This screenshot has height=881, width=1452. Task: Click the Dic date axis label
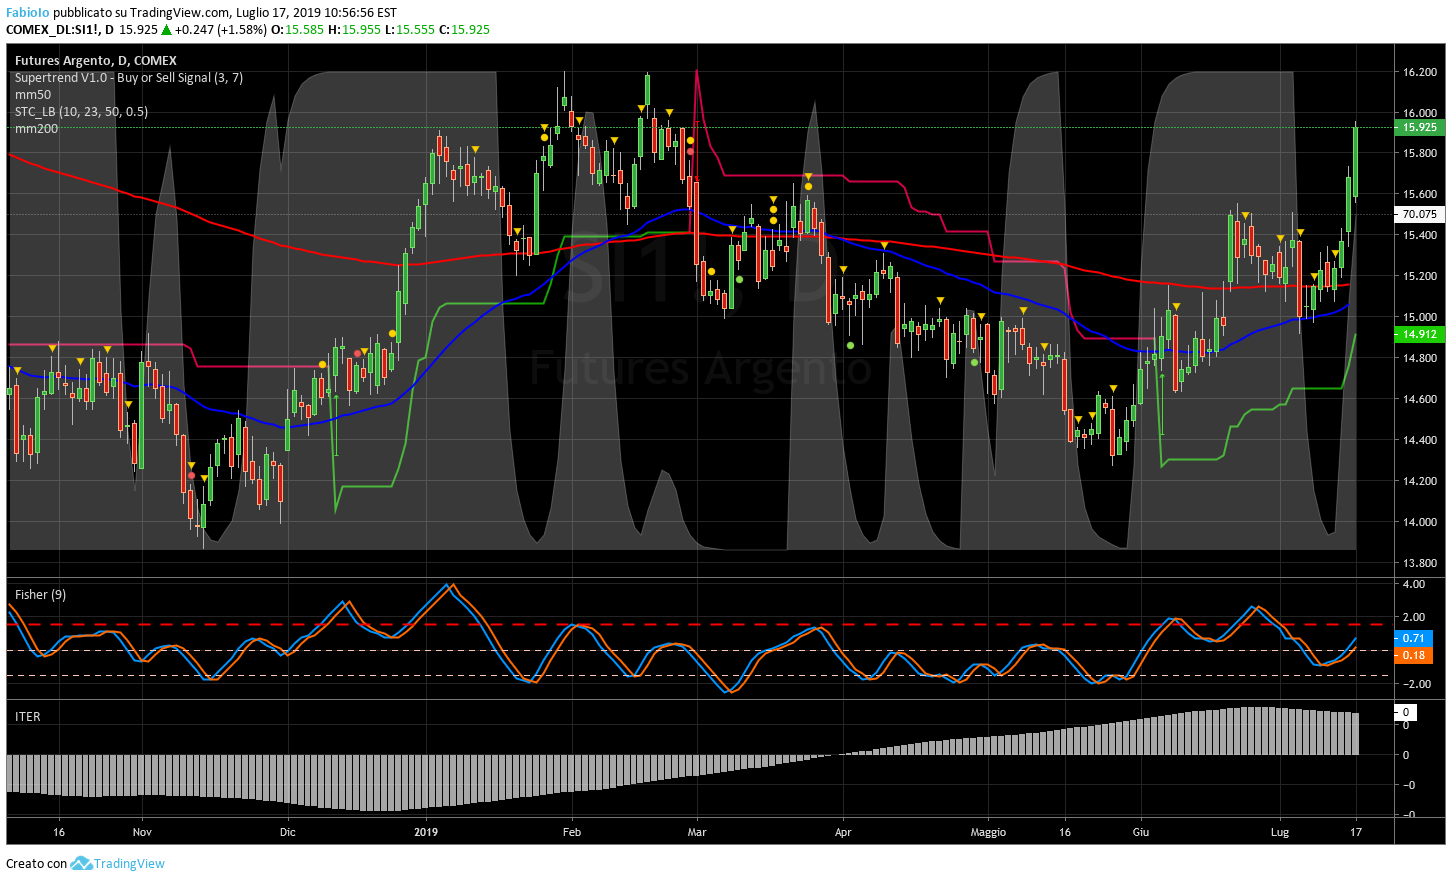click(x=288, y=832)
